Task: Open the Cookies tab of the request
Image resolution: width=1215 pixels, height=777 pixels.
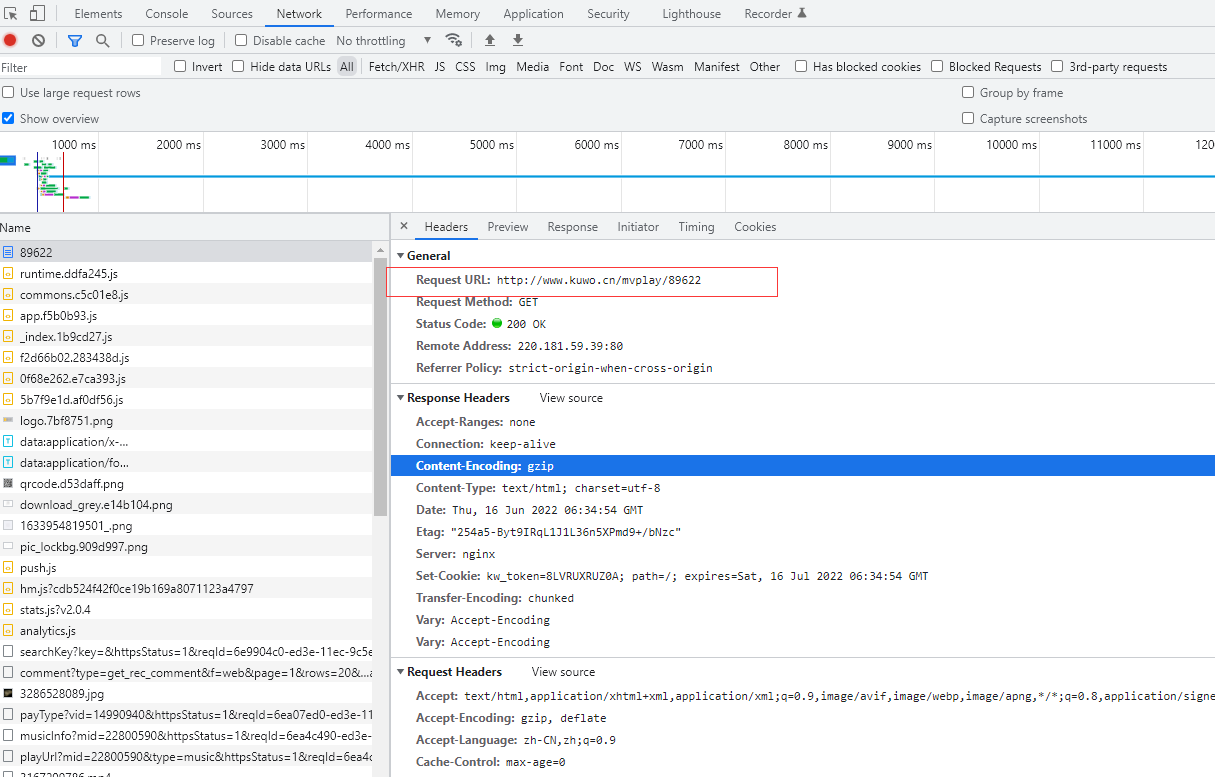Action: point(755,227)
